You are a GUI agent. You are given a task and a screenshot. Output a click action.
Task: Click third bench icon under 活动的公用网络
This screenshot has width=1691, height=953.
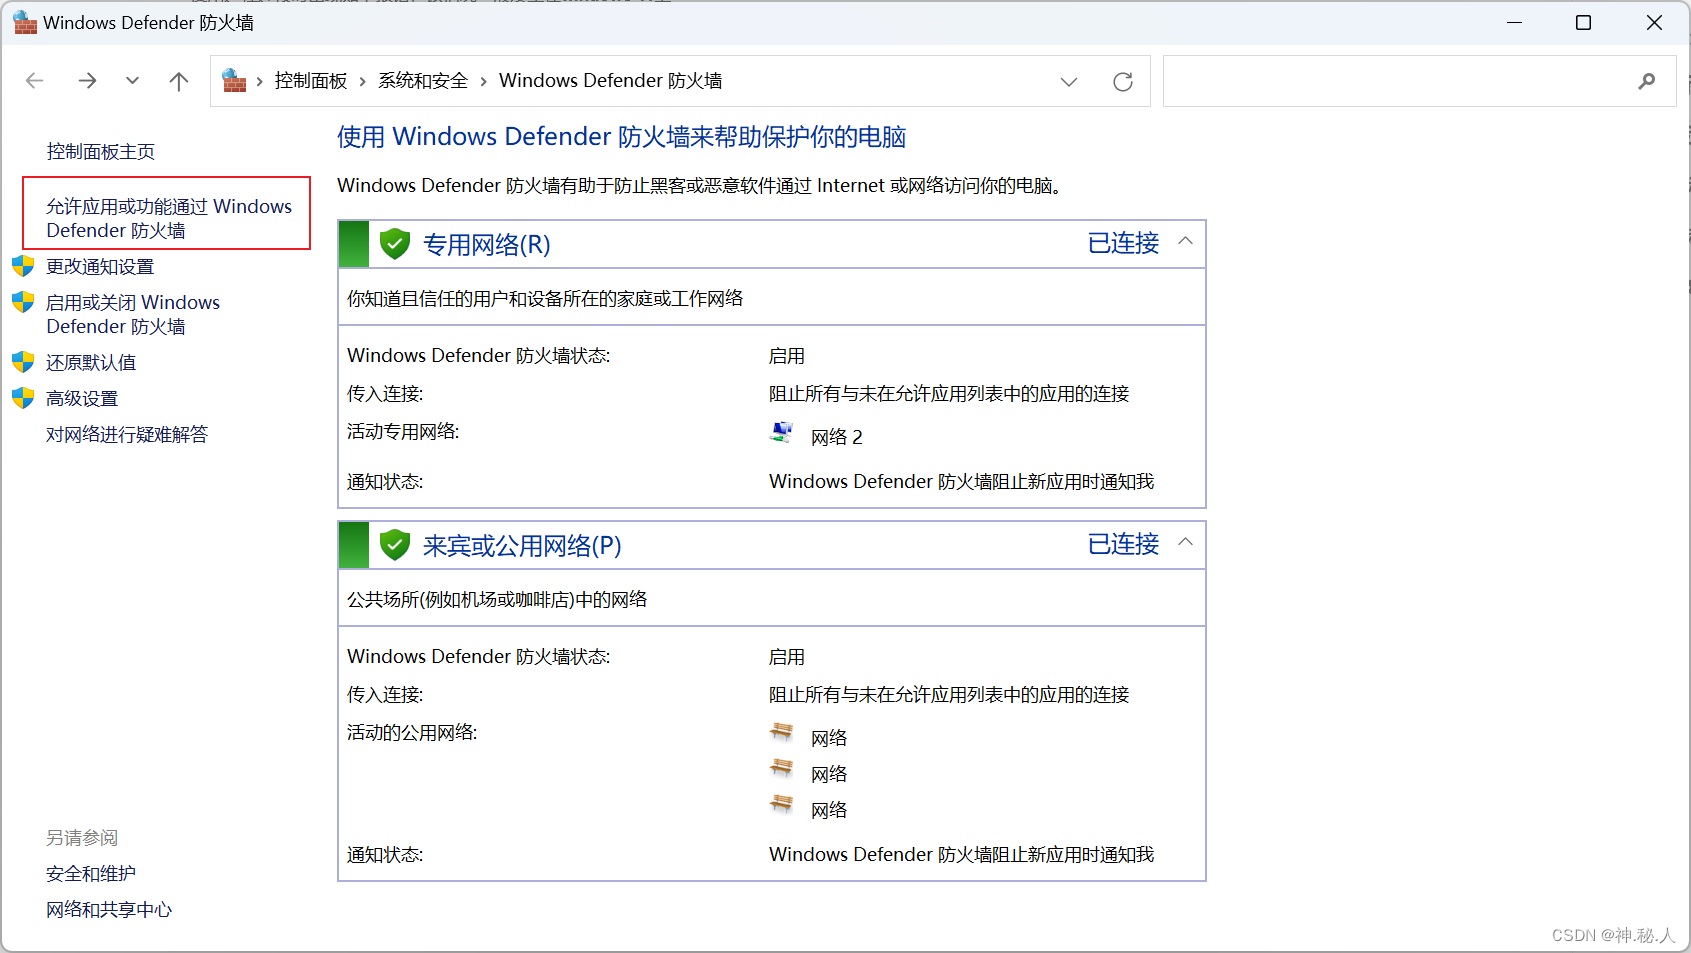pos(781,805)
